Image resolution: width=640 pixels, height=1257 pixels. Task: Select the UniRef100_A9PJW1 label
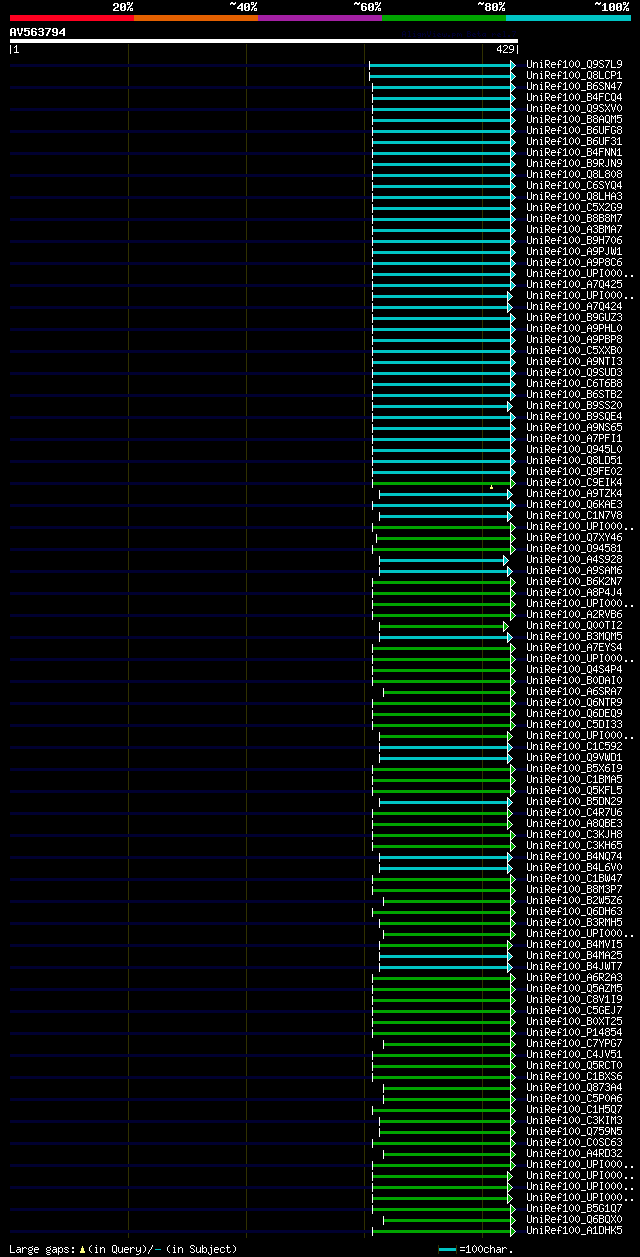tap(574, 251)
